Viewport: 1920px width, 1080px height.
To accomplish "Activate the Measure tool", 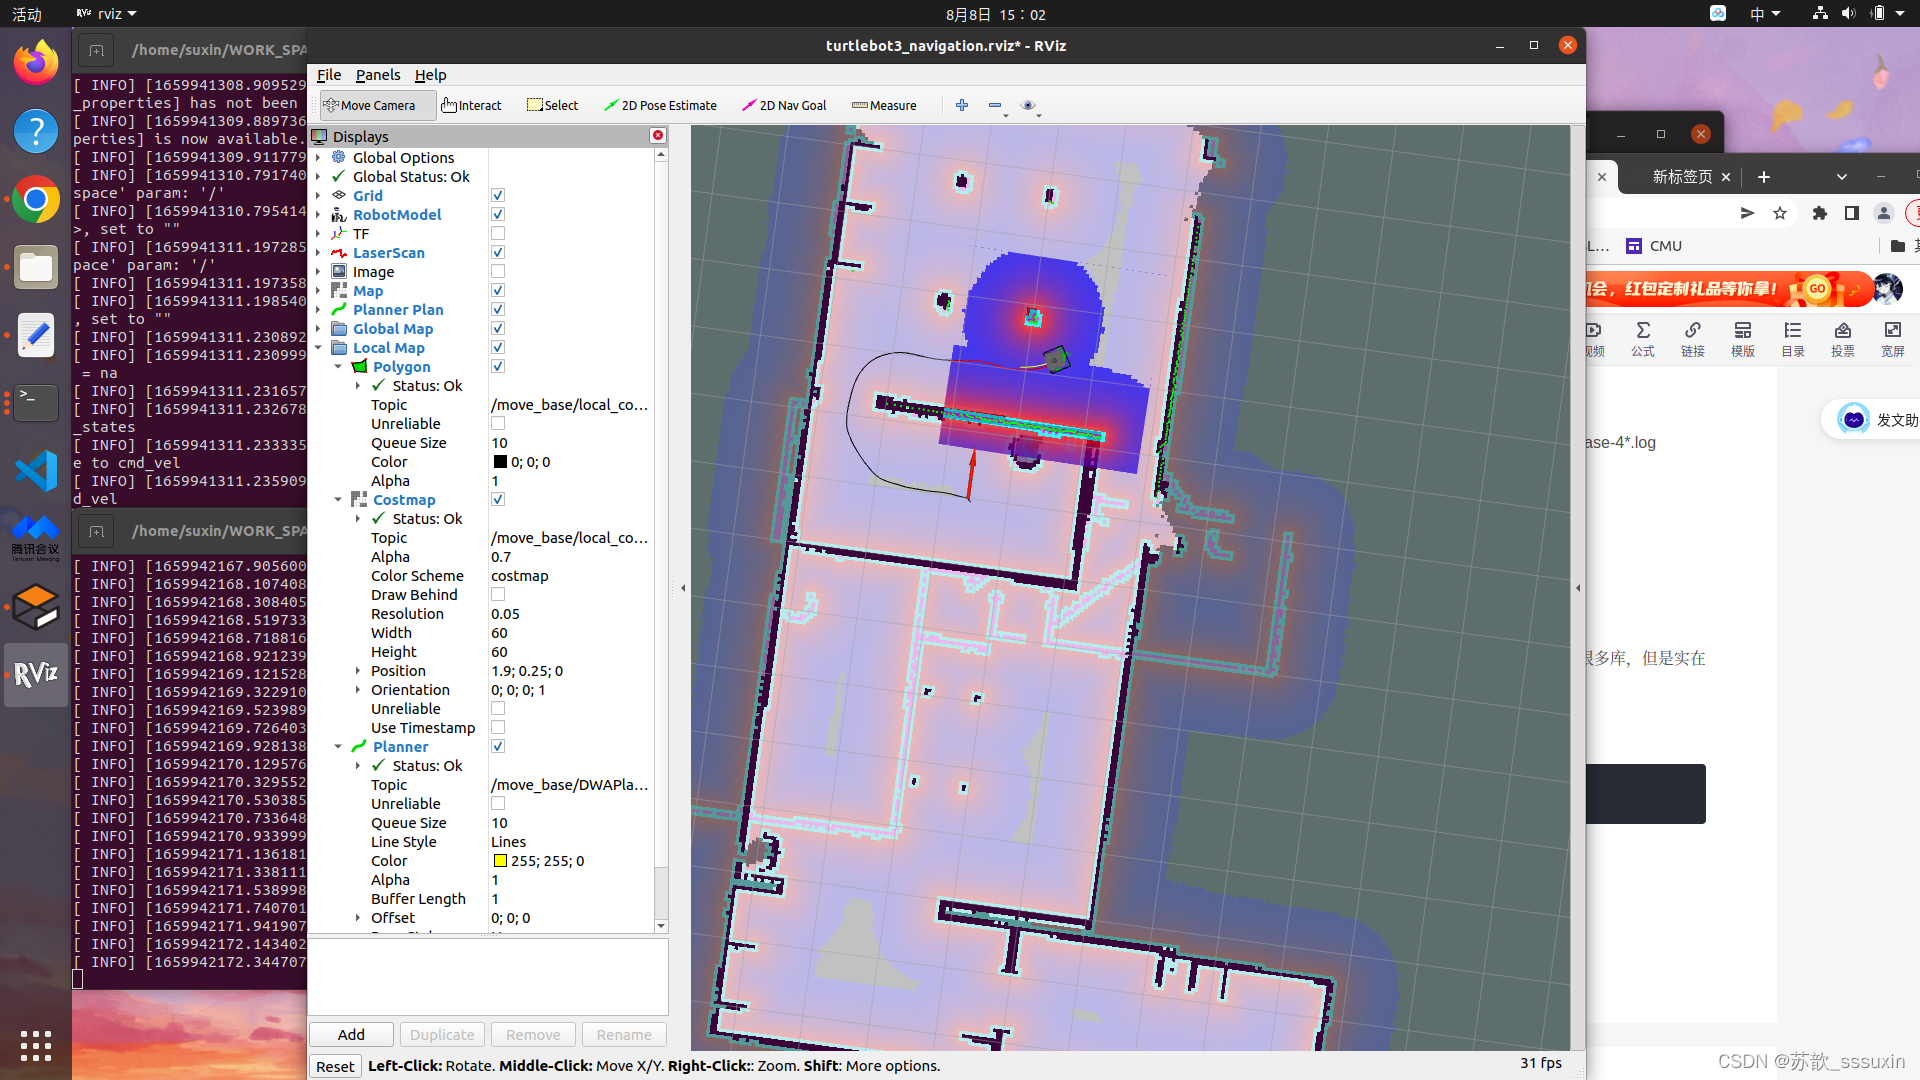I will [x=884, y=105].
